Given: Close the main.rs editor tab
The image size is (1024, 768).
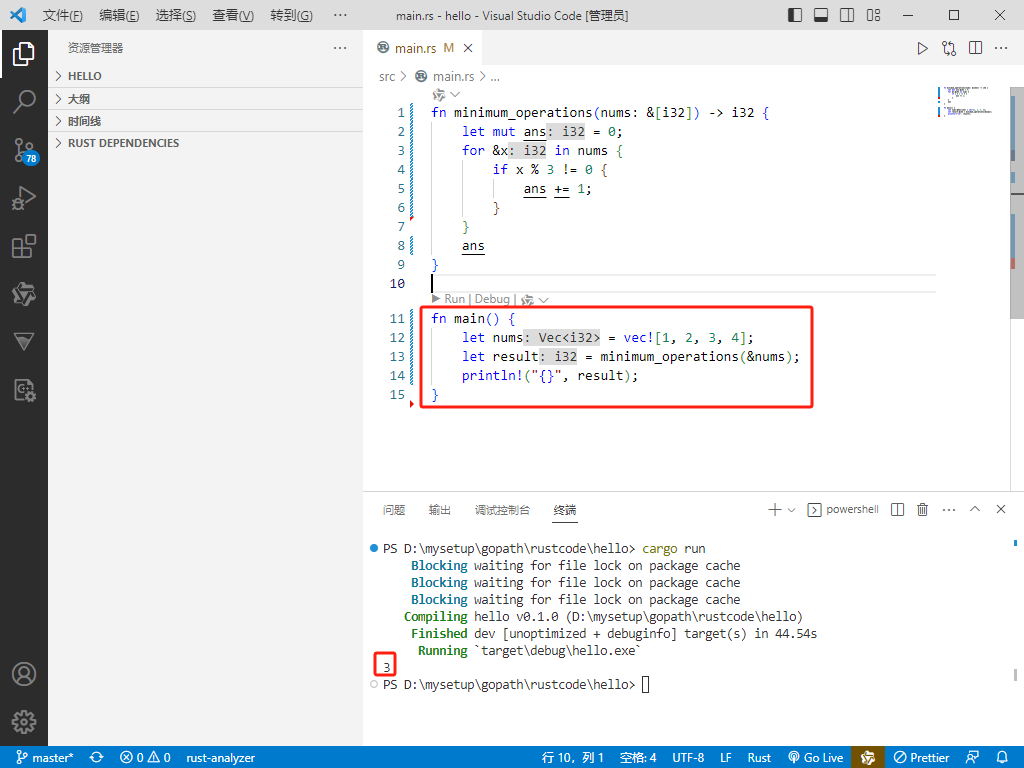Looking at the screenshot, I should (x=468, y=48).
